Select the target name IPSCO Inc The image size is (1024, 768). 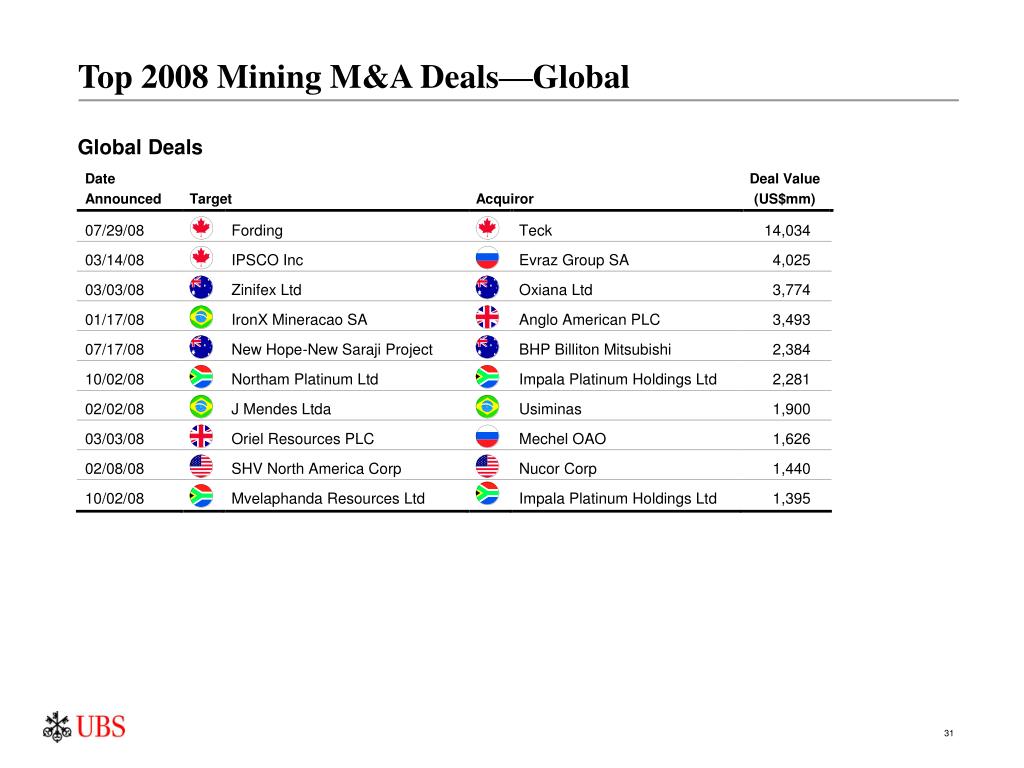tap(267, 260)
